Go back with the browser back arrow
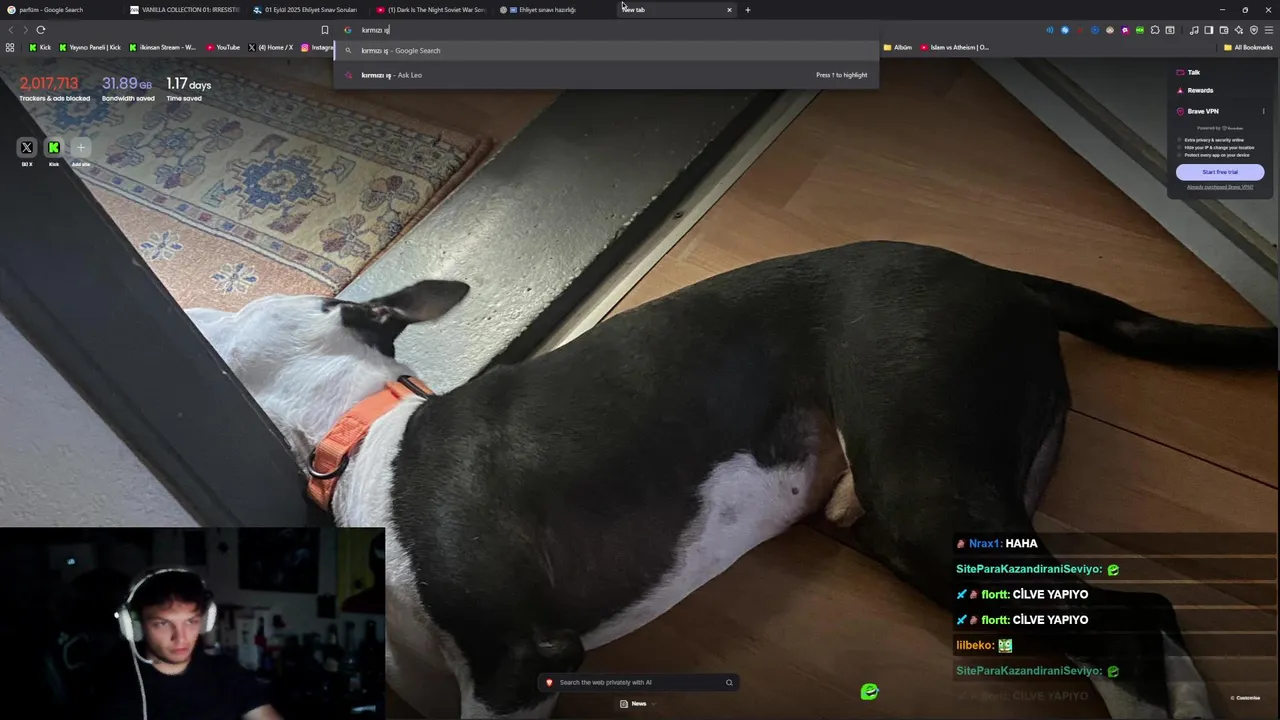Image resolution: width=1280 pixels, height=720 pixels. click(11, 30)
